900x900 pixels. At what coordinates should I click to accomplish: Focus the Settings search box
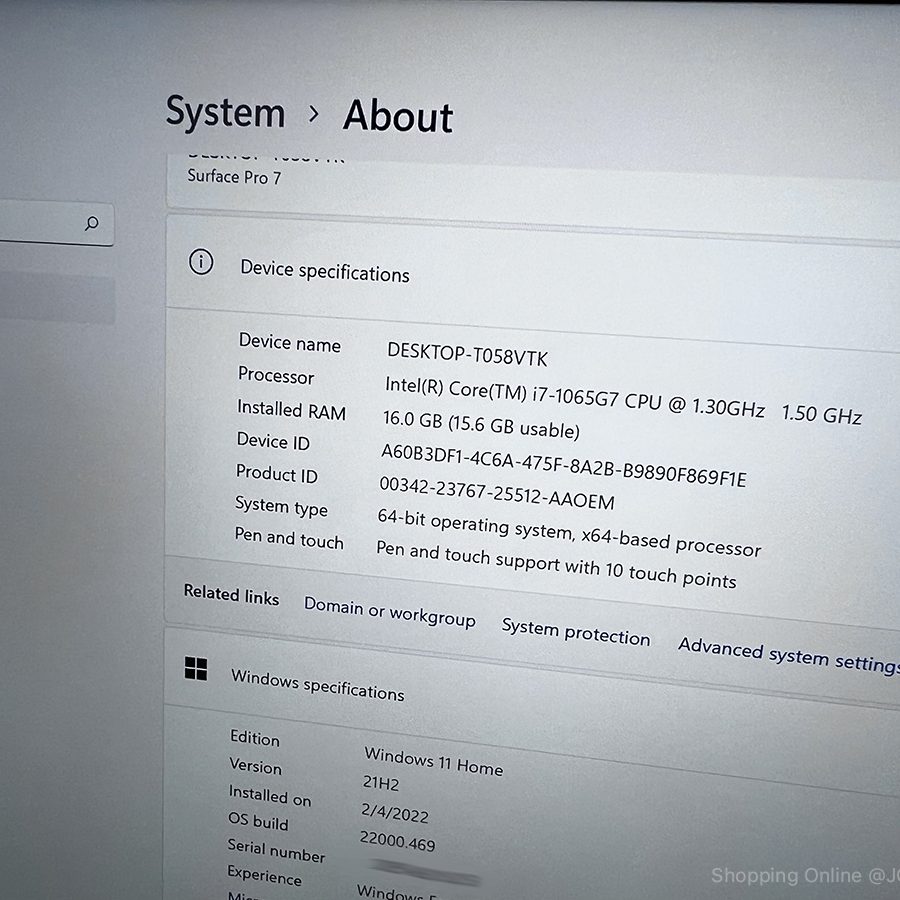[x=56, y=224]
